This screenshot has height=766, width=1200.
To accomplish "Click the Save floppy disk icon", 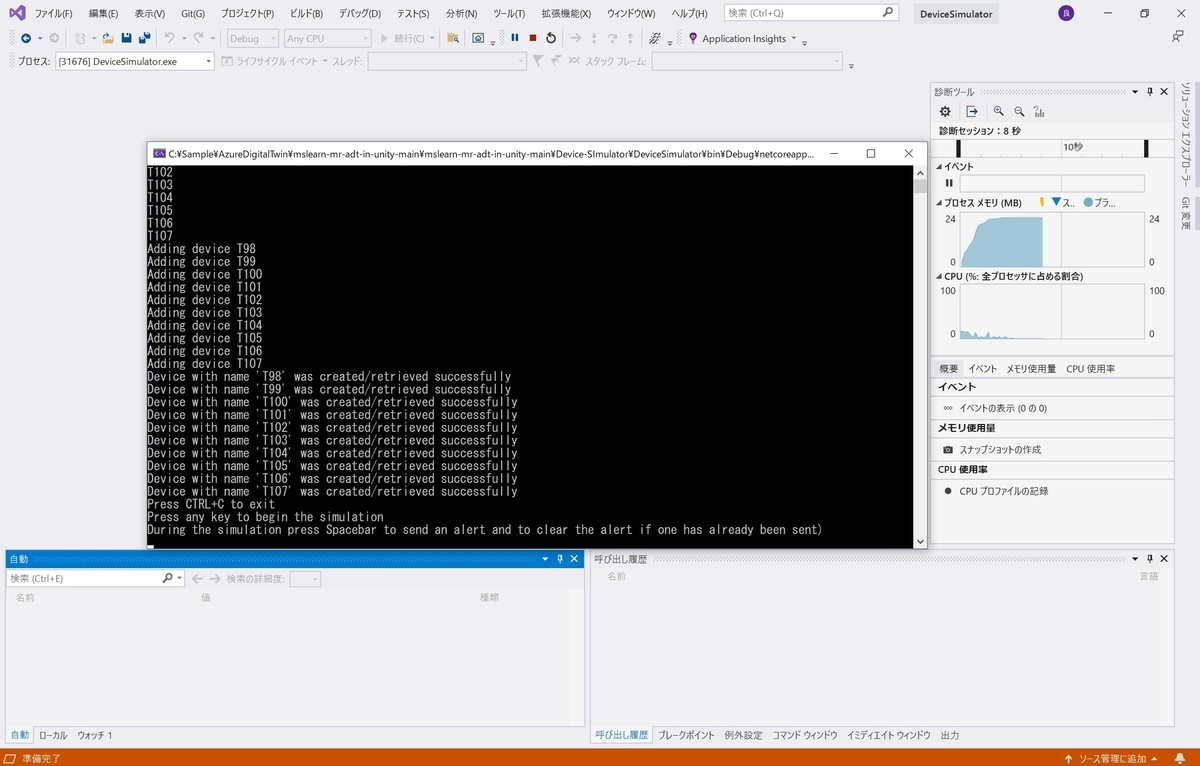I will pos(127,38).
